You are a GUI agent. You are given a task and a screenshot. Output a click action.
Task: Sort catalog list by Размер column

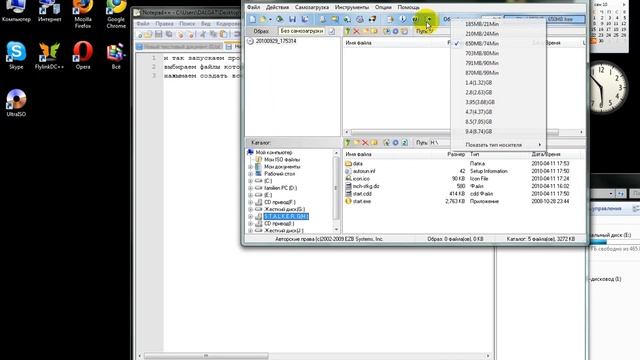(456, 154)
